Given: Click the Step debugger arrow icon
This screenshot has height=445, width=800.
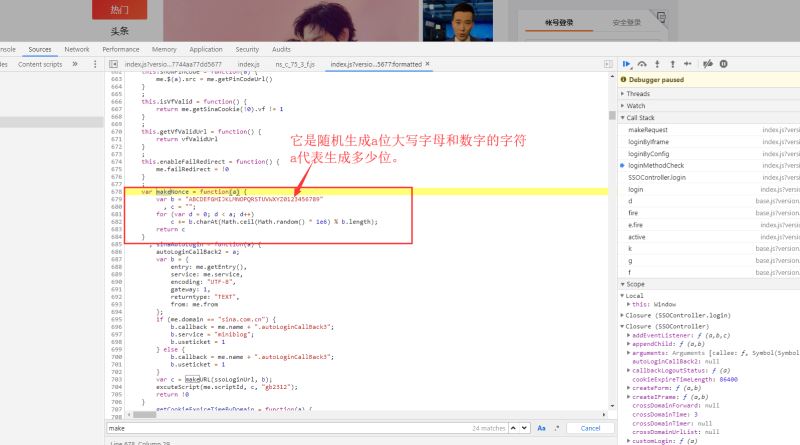Looking at the screenshot, I should point(688,64).
